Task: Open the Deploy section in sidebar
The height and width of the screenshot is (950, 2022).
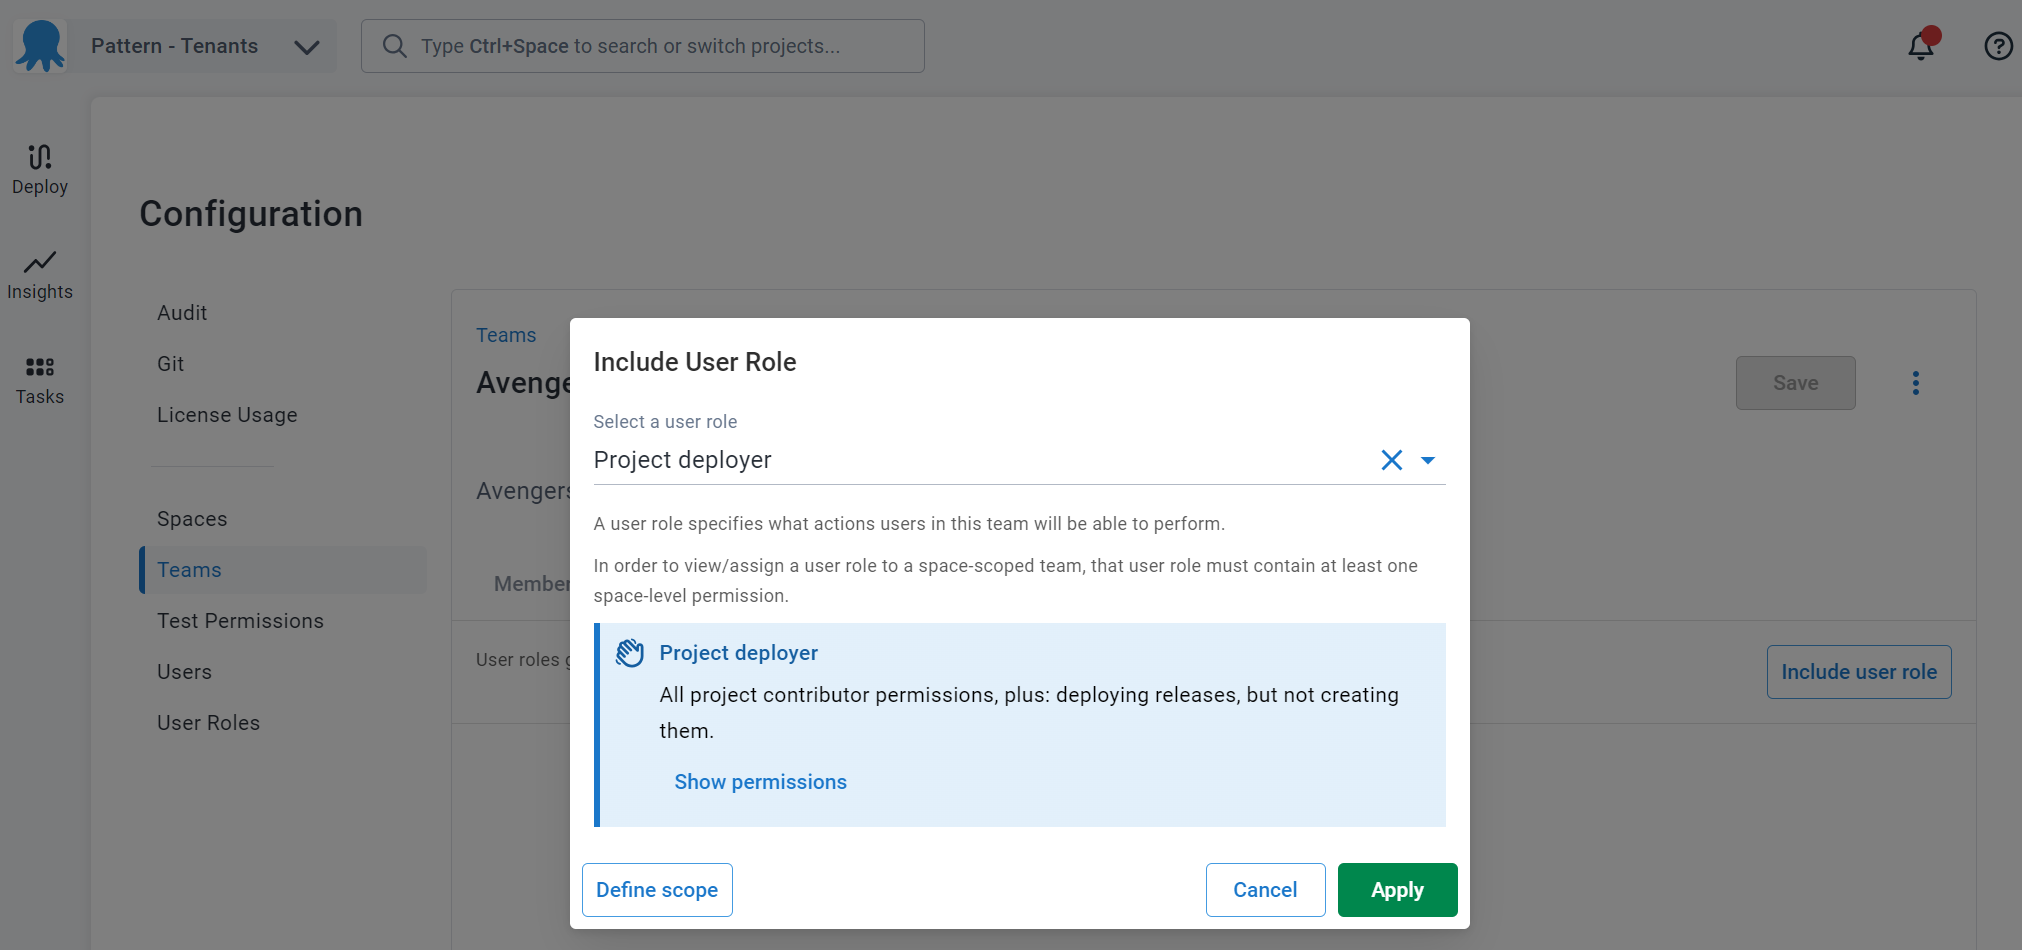Action: point(40,170)
